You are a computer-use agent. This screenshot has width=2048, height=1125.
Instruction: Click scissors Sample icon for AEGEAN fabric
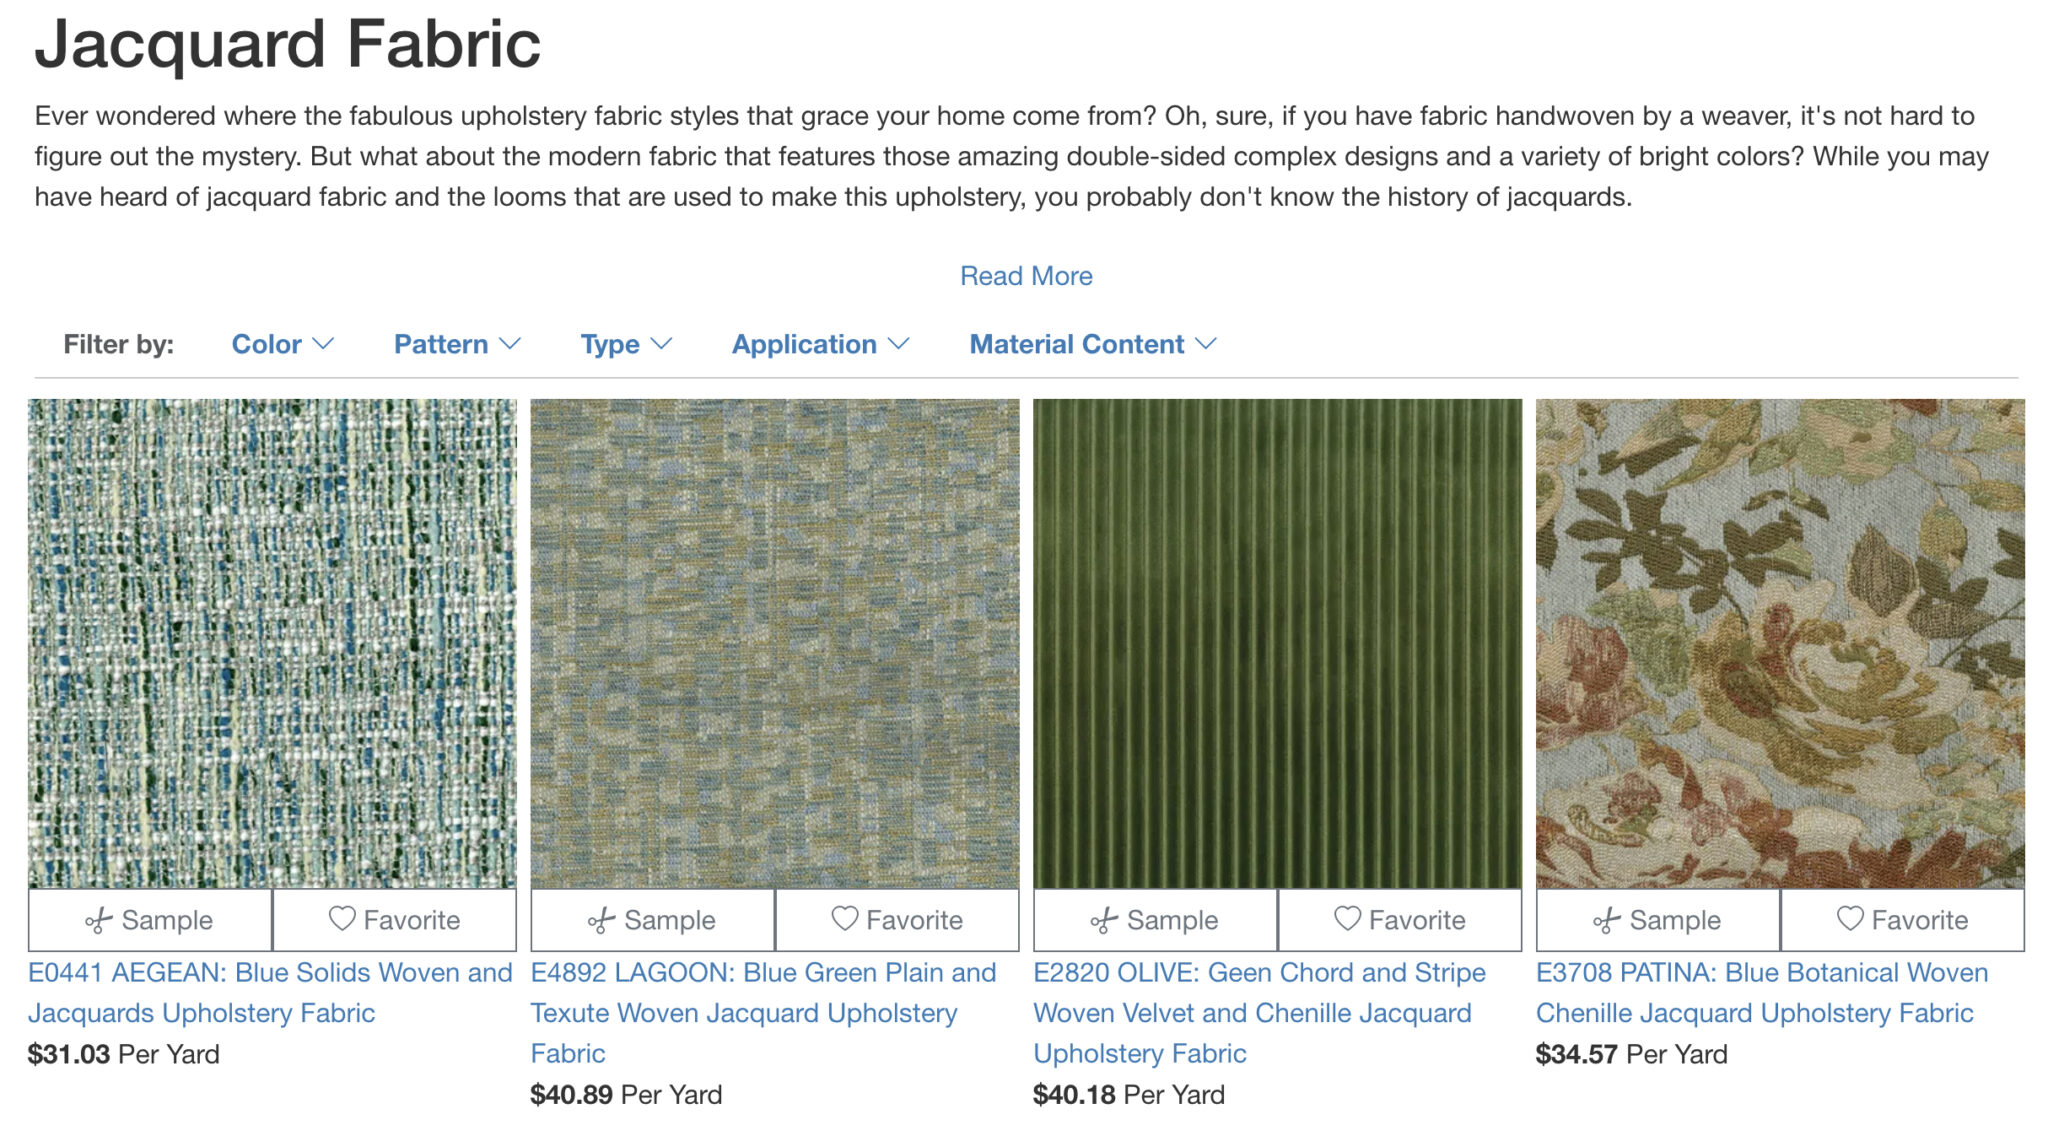(99, 921)
